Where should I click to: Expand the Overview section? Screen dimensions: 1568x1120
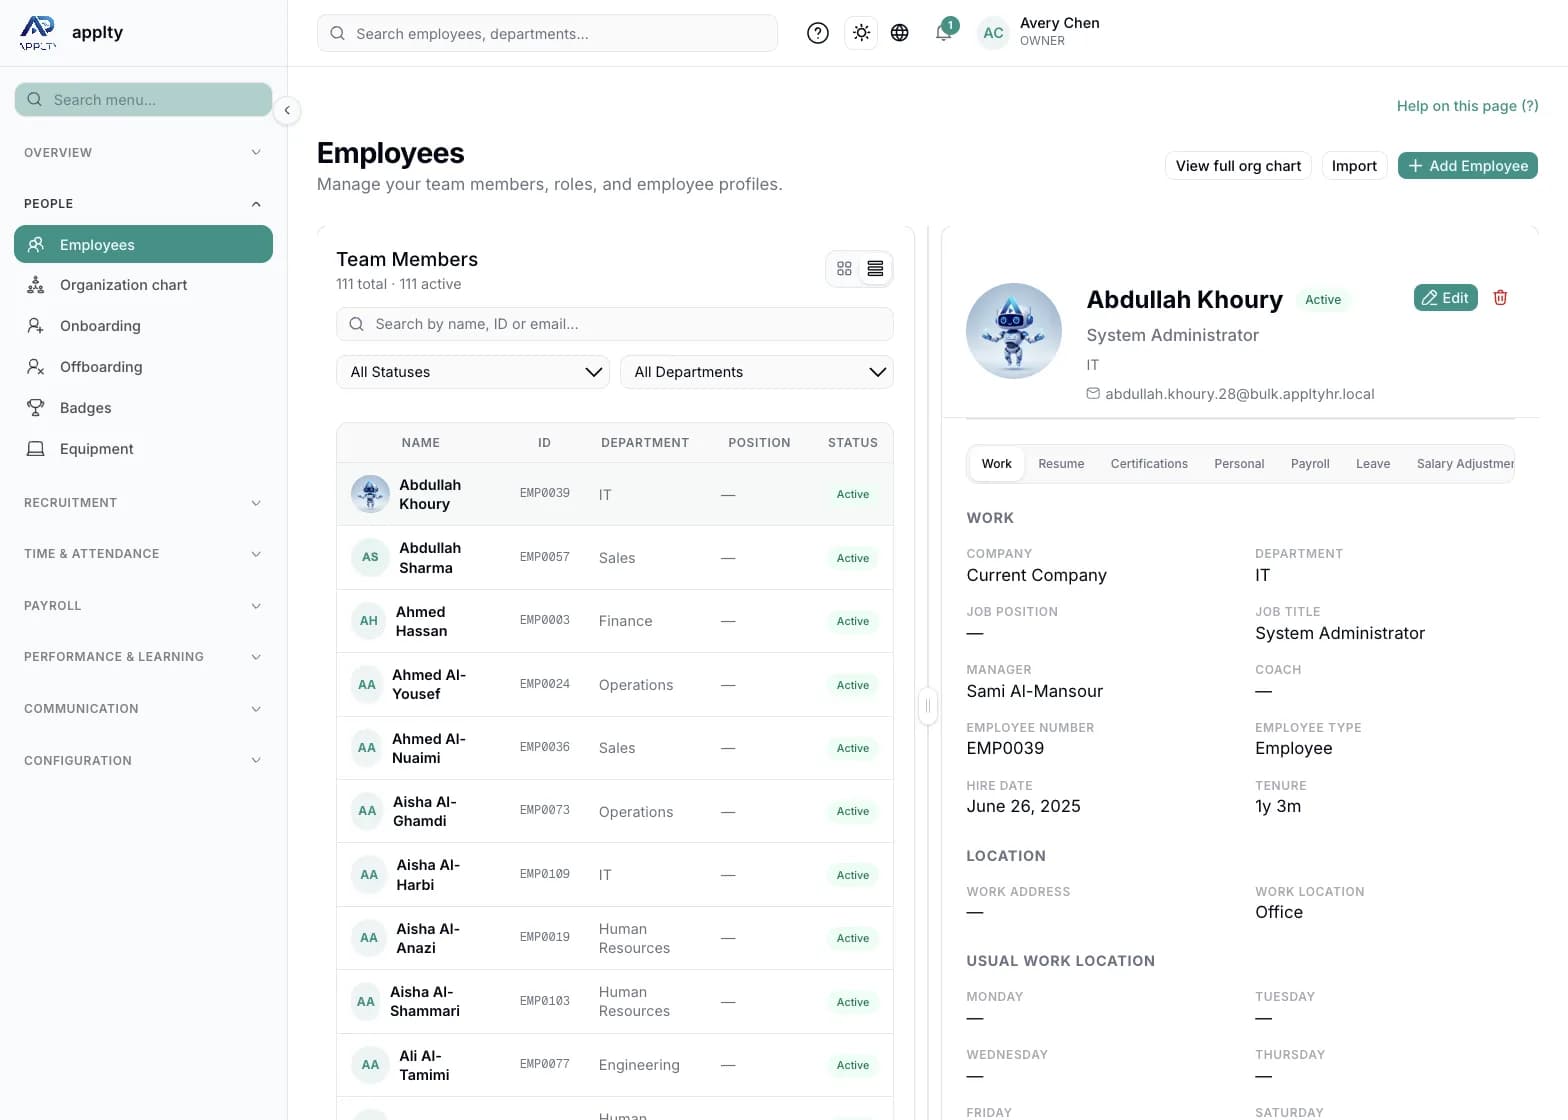[143, 153]
